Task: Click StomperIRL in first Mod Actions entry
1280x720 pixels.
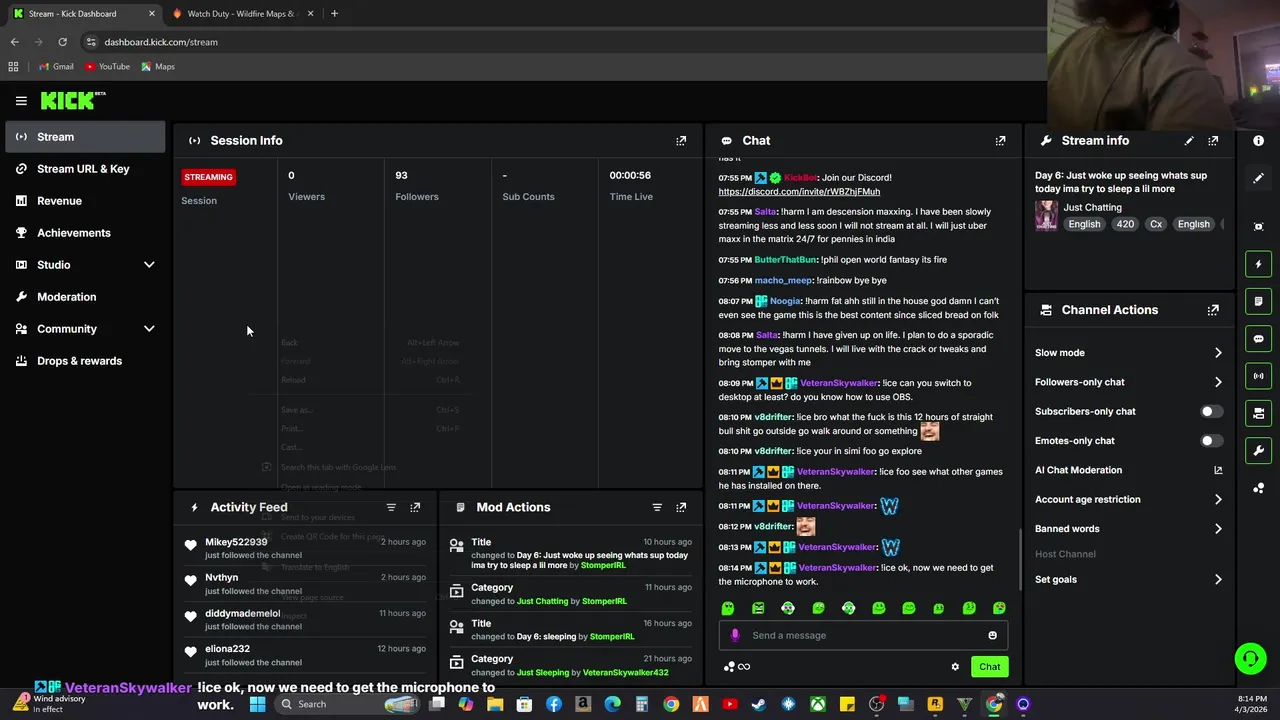Action: pyautogui.click(x=603, y=566)
